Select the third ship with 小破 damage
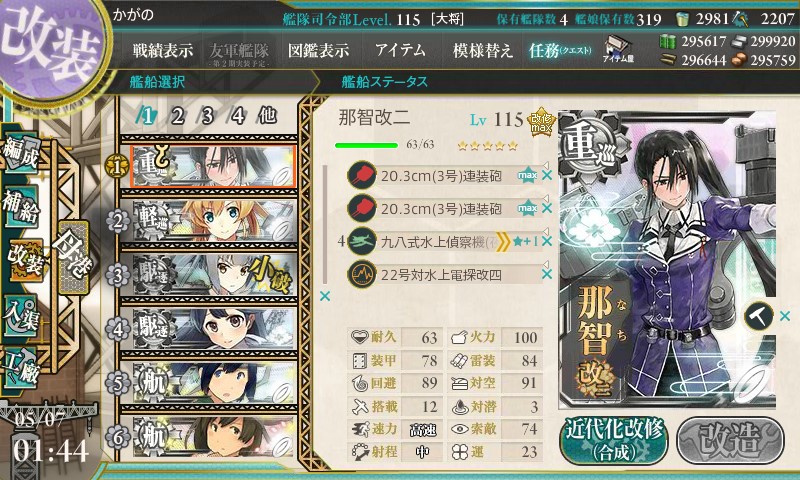 214,275
